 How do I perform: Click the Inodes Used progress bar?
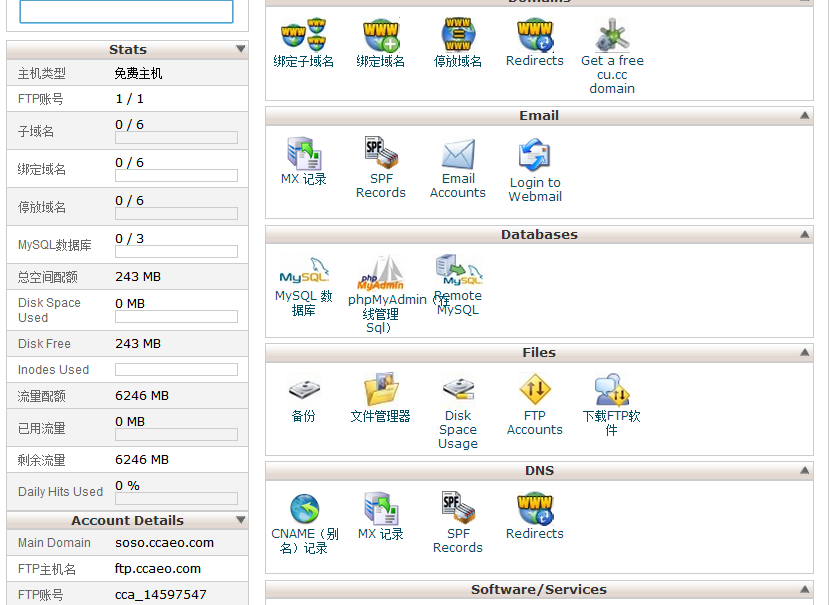click(177, 369)
